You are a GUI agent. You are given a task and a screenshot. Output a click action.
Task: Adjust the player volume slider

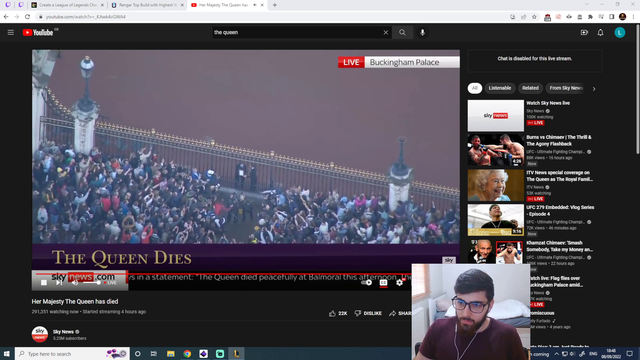pyautogui.click(x=92, y=282)
